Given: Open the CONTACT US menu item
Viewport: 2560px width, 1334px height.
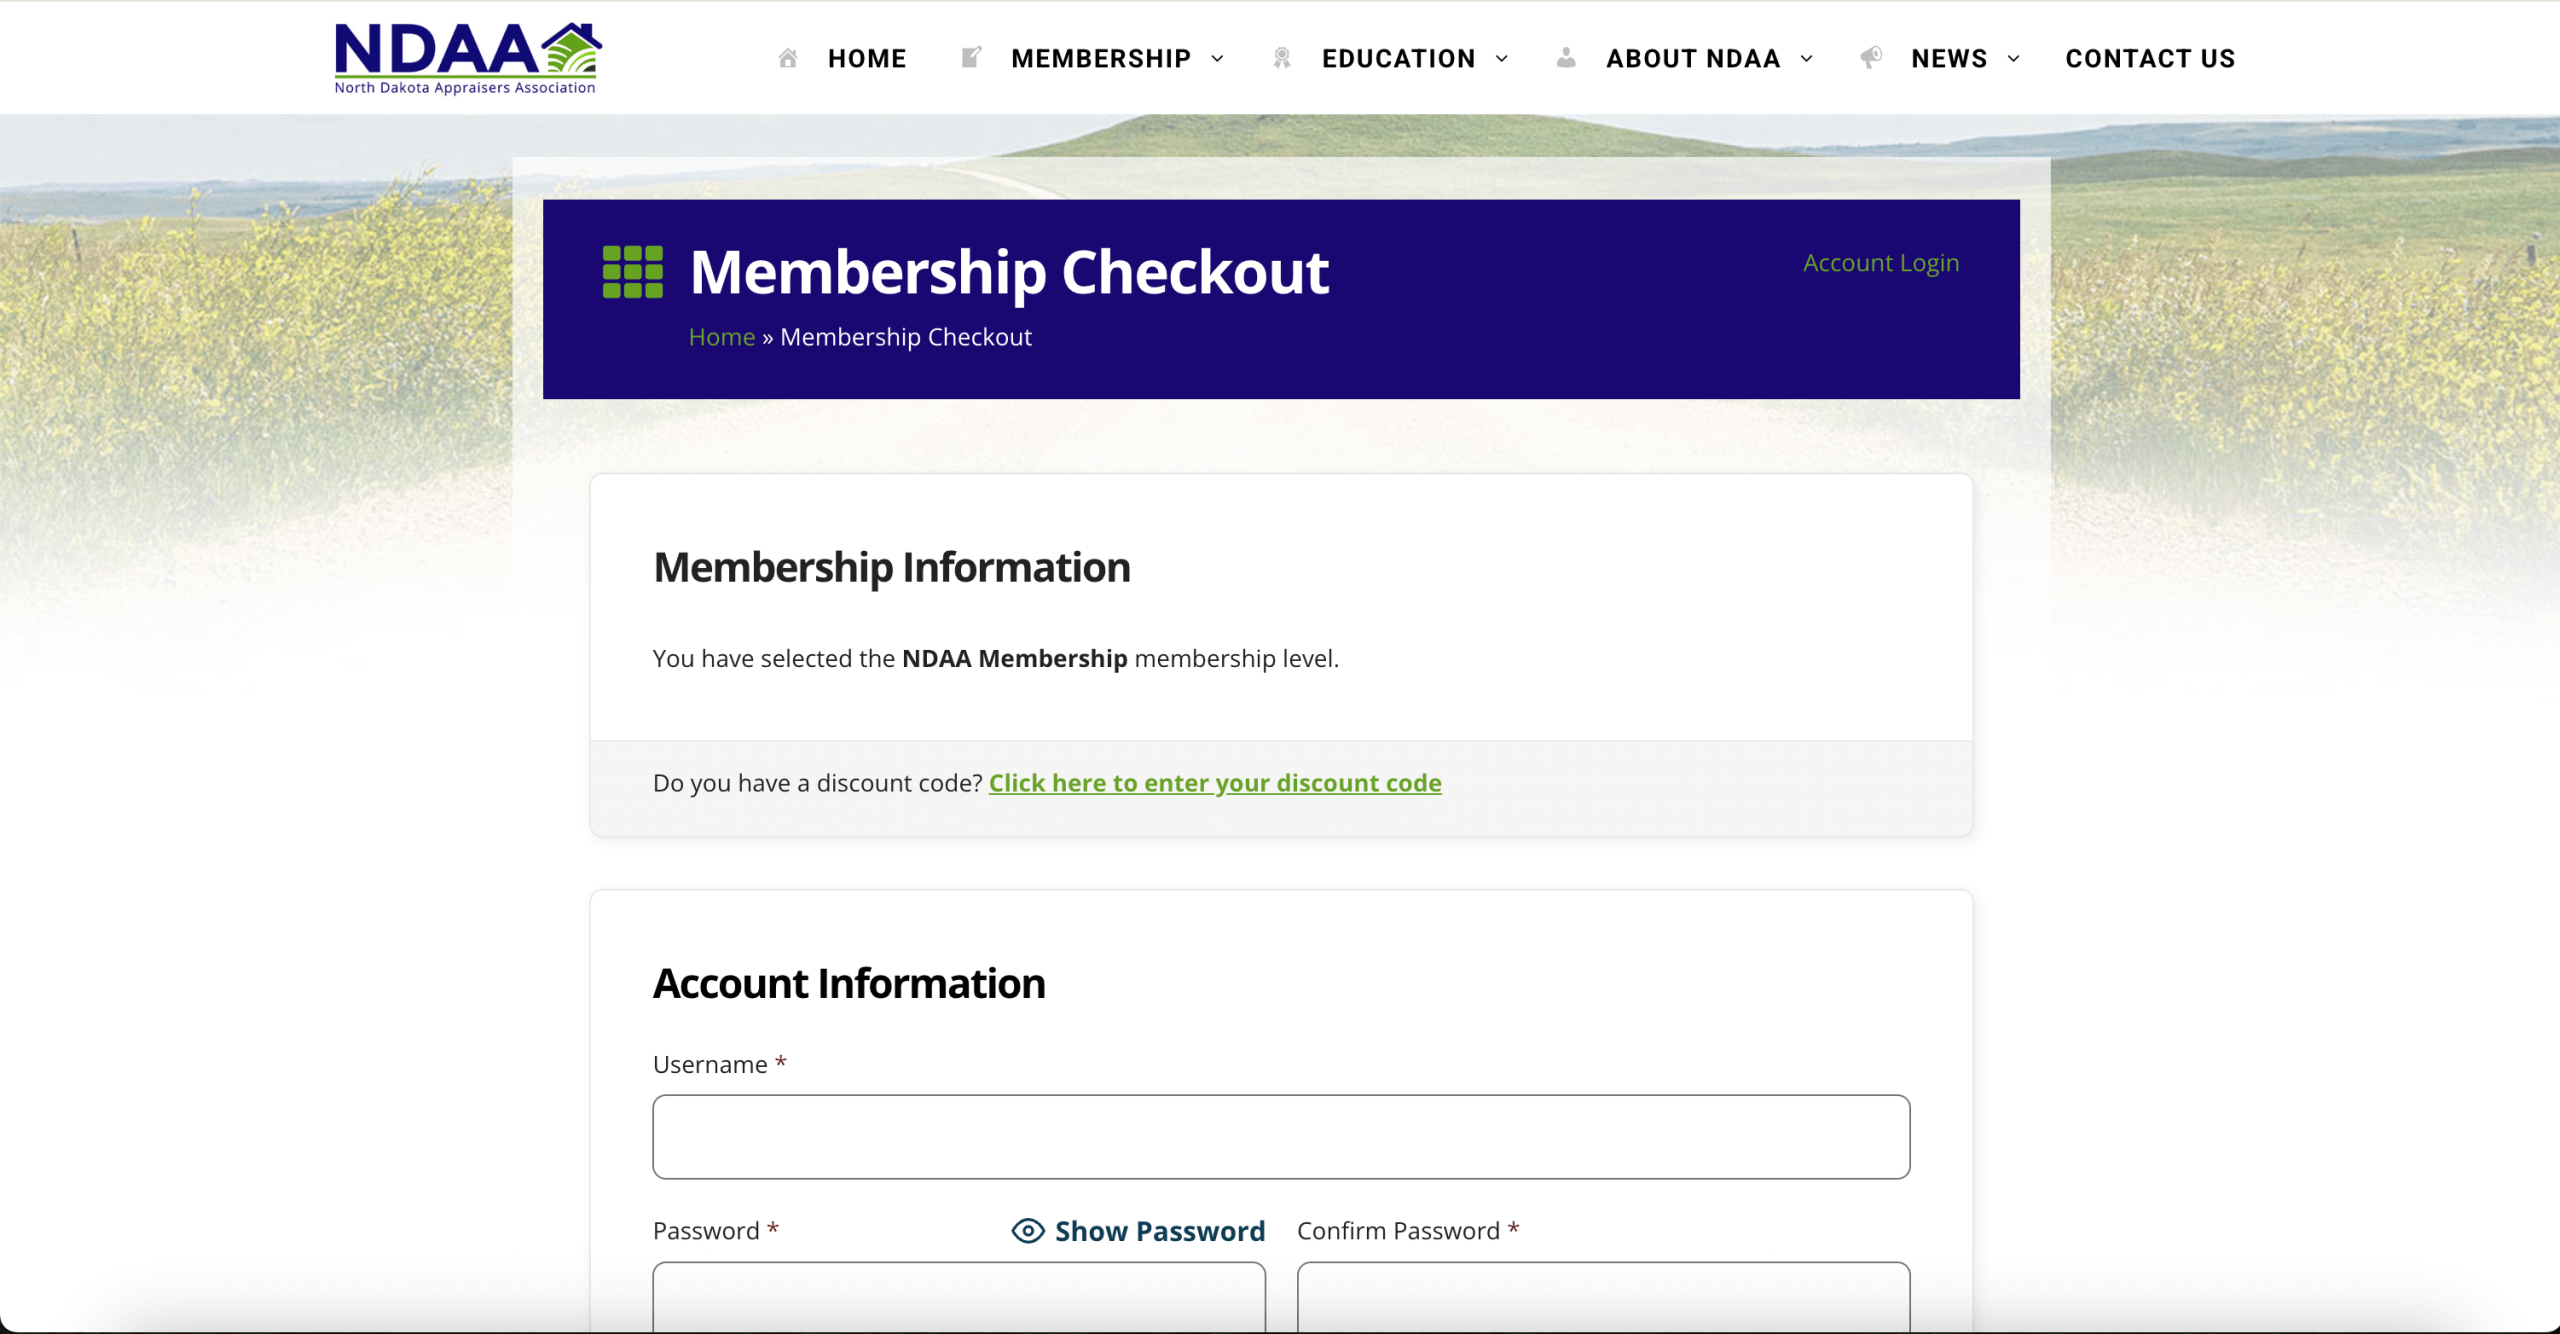Looking at the screenshot, I should coord(2150,59).
